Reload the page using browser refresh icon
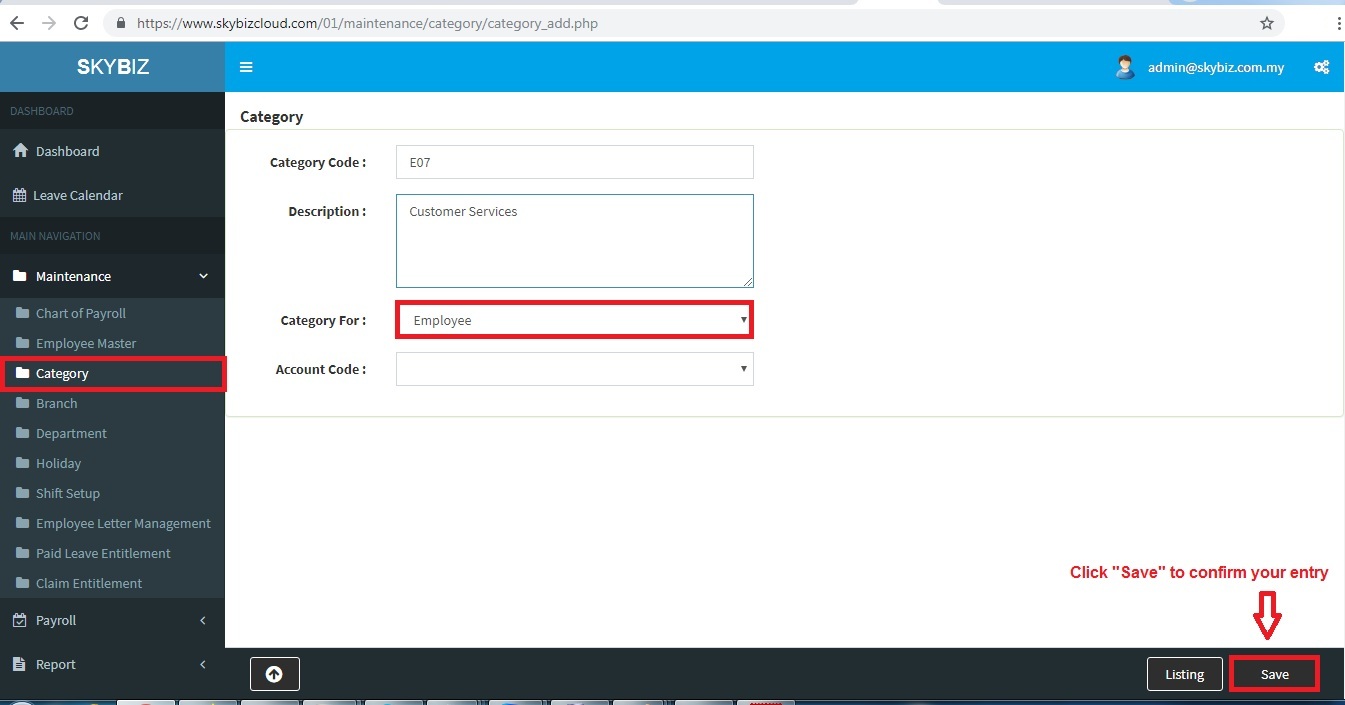The width and height of the screenshot is (1345, 705). (81, 23)
